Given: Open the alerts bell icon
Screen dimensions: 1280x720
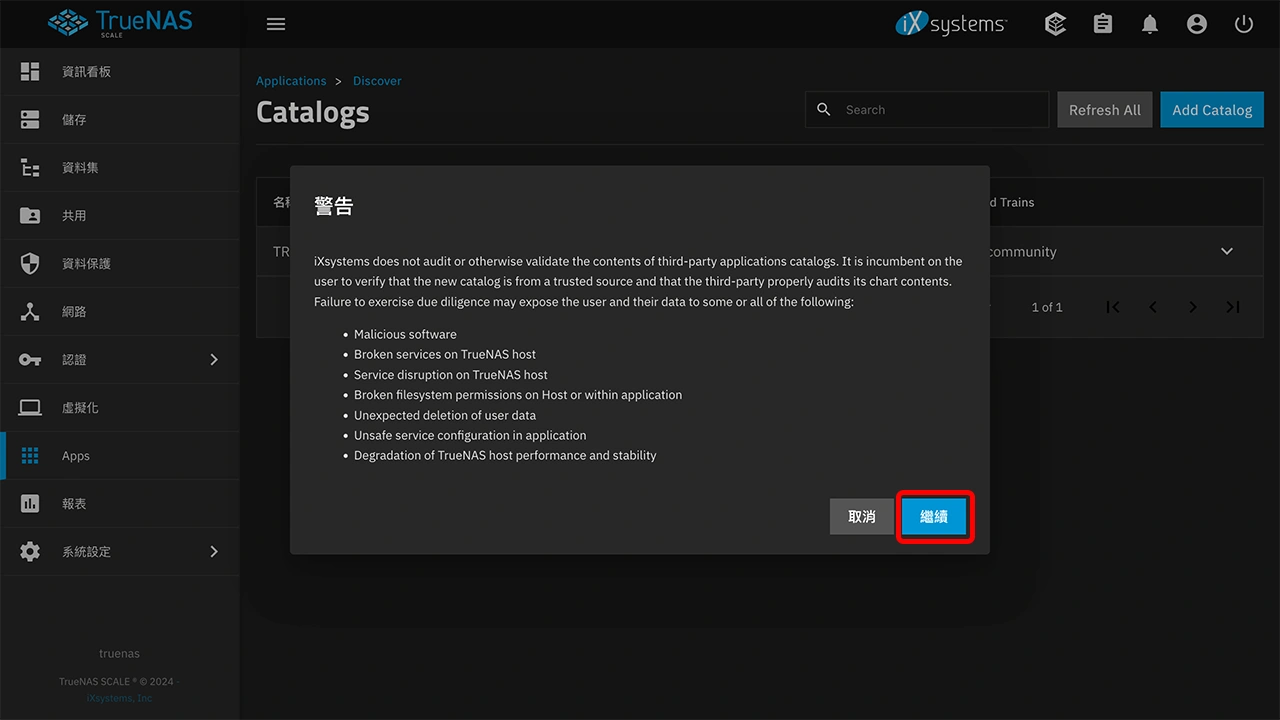Looking at the screenshot, I should tap(1150, 24).
